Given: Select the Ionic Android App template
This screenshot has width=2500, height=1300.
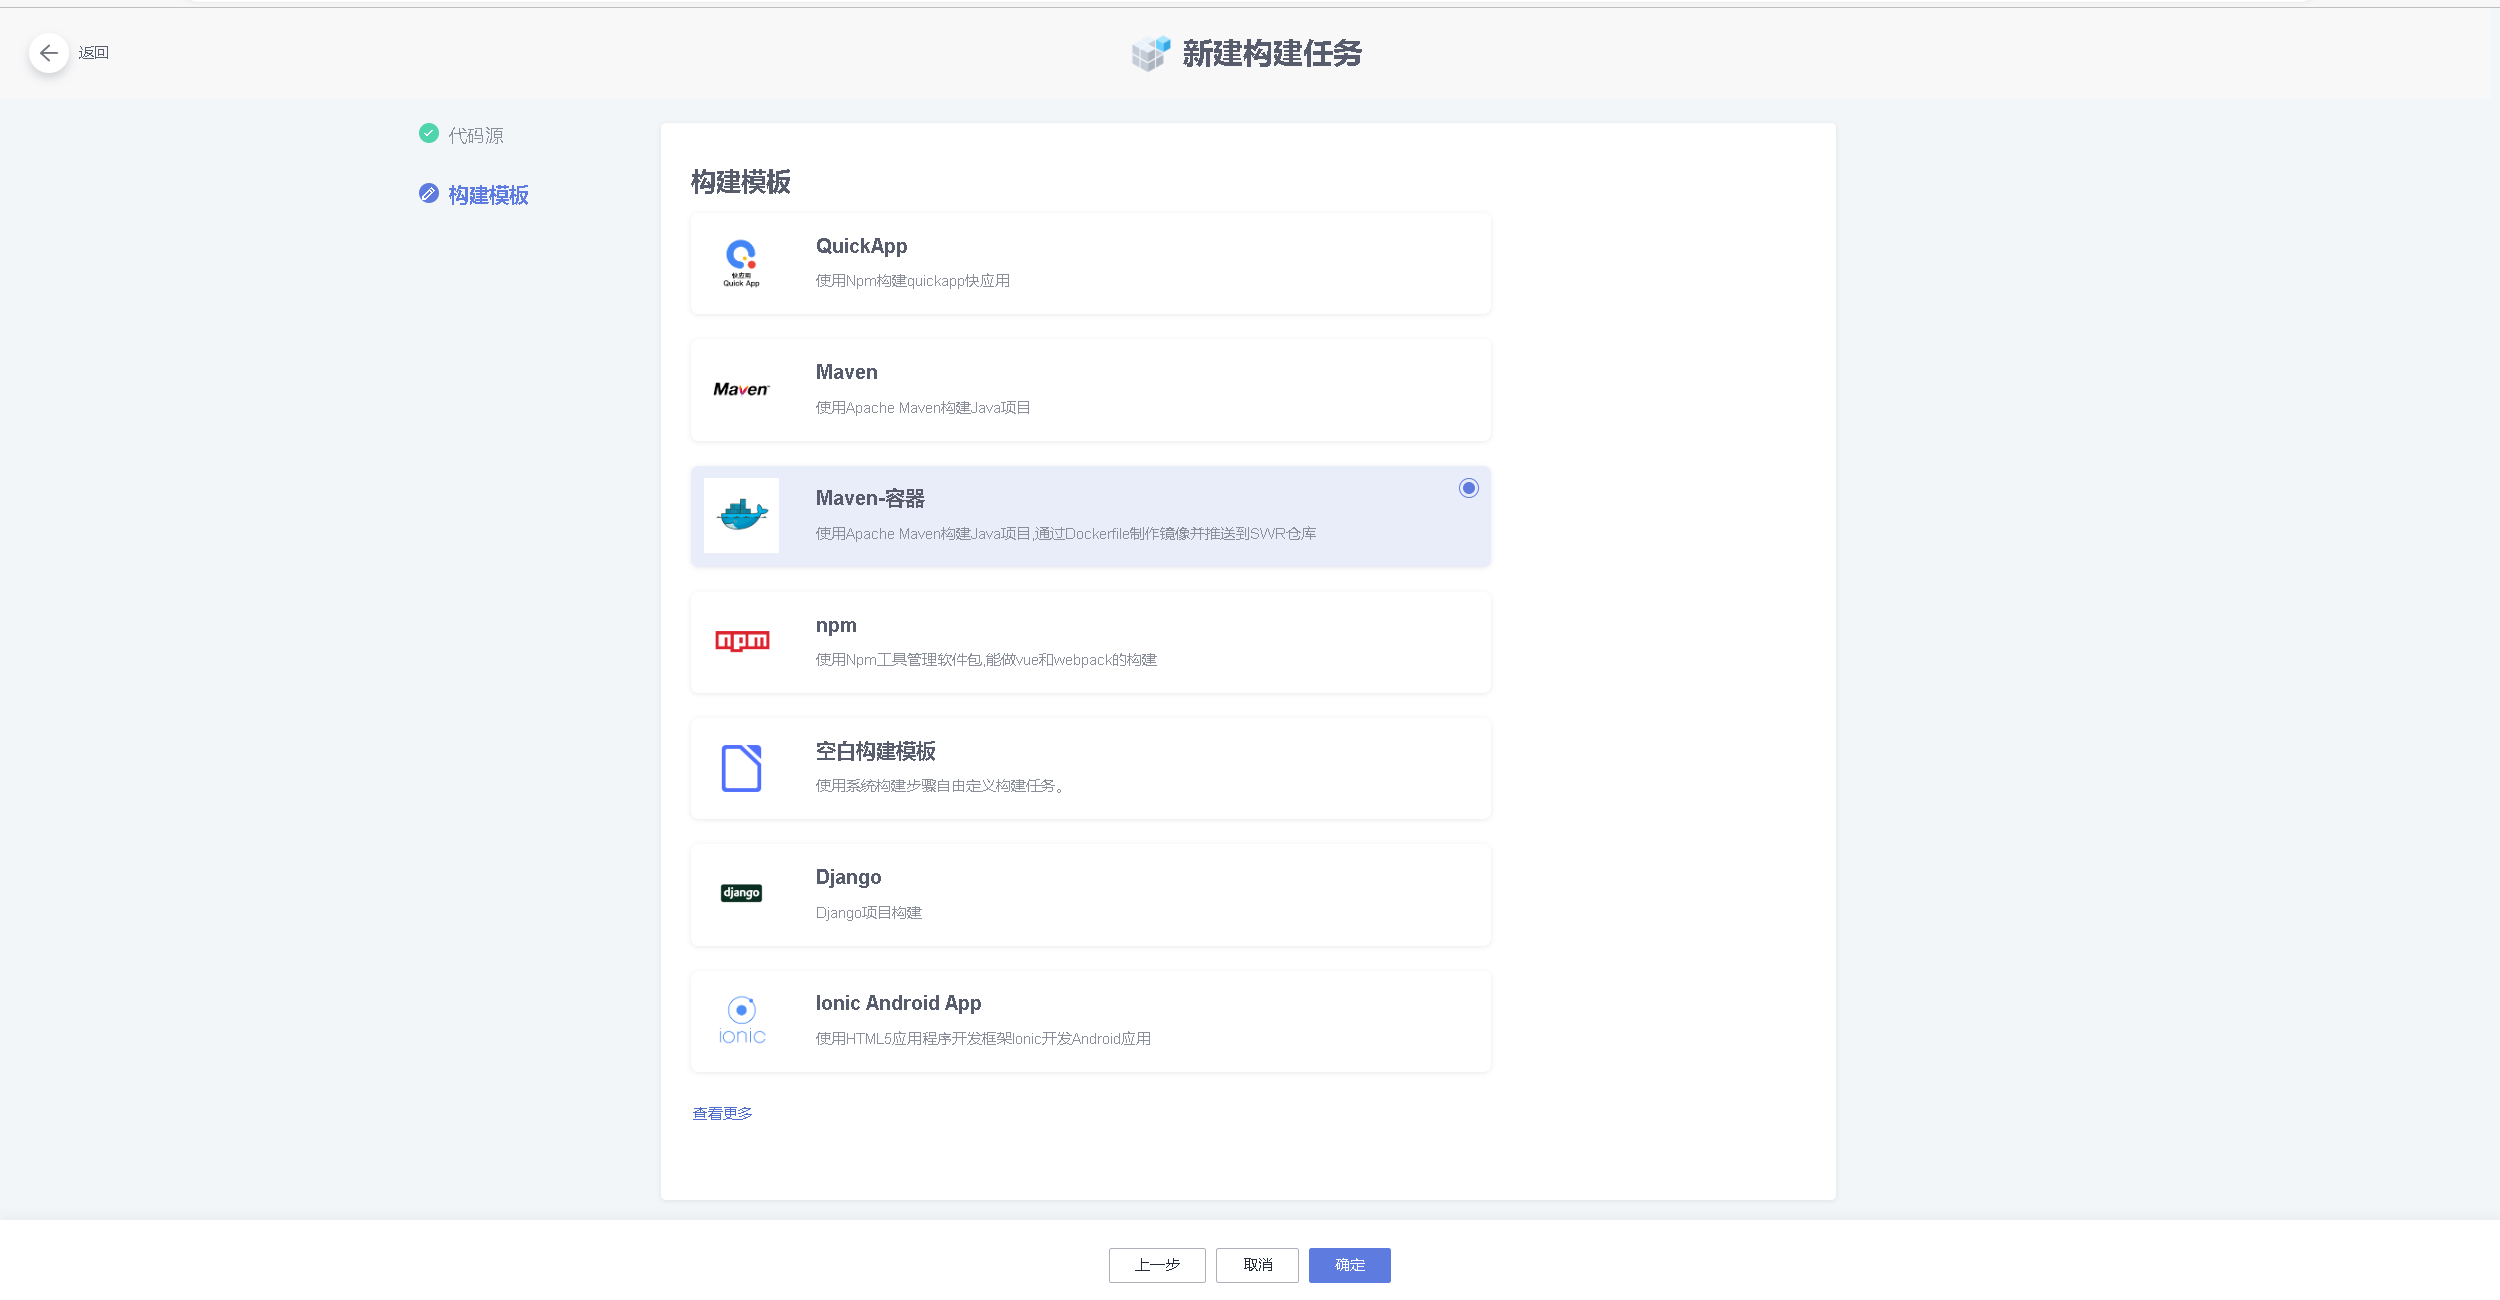Looking at the screenshot, I should click(1090, 1020).
